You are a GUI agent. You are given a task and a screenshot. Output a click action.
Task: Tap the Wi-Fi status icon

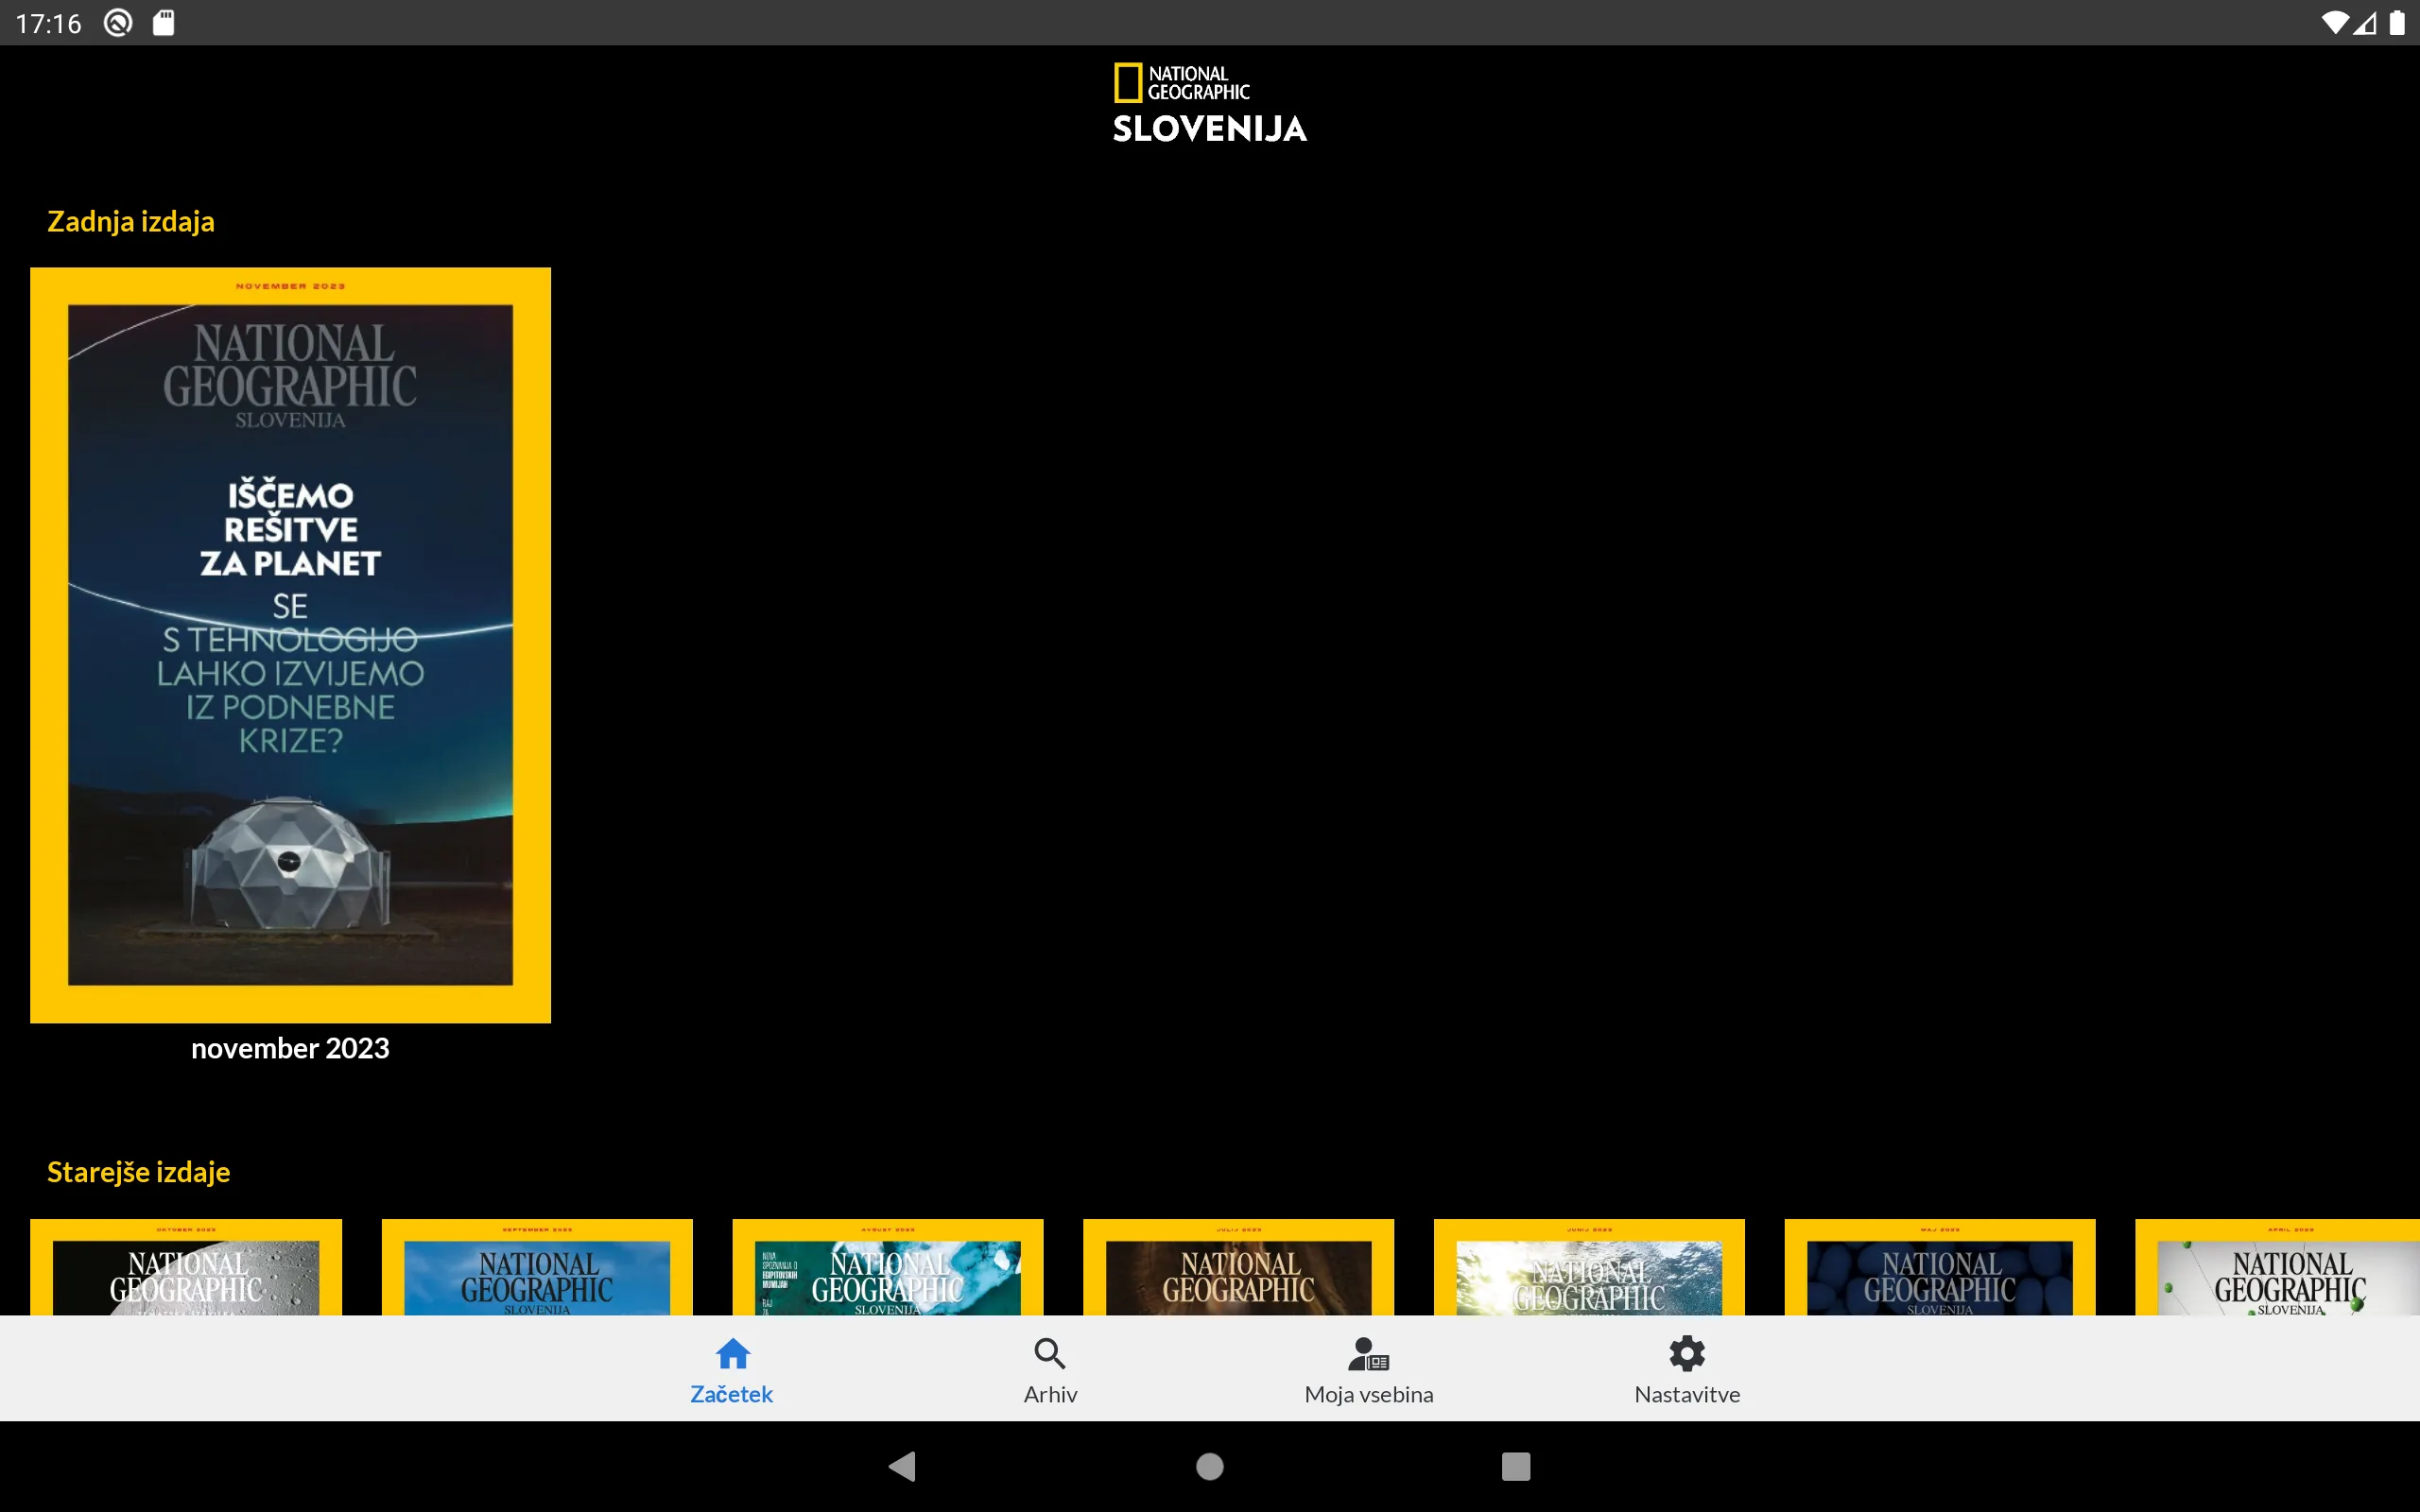2334,23
